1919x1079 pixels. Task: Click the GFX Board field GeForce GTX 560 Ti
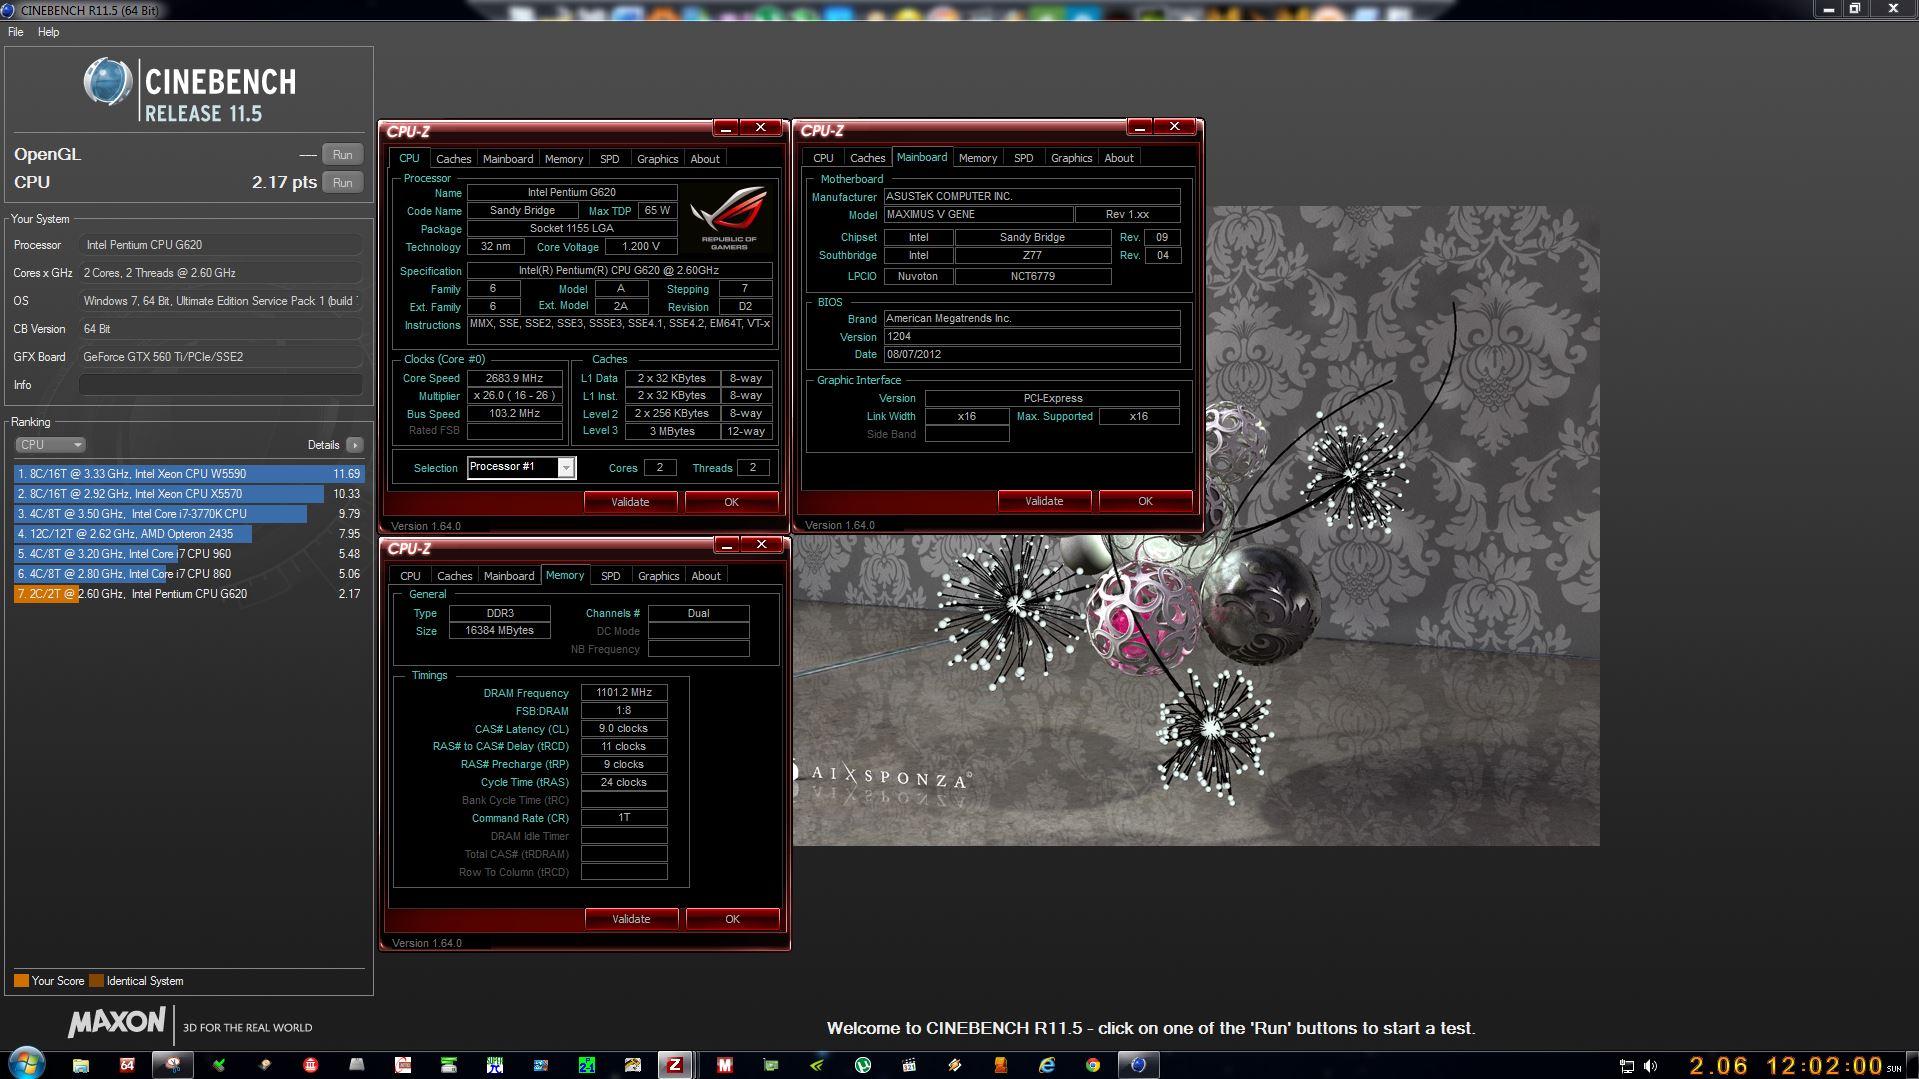tap(220, 357)
